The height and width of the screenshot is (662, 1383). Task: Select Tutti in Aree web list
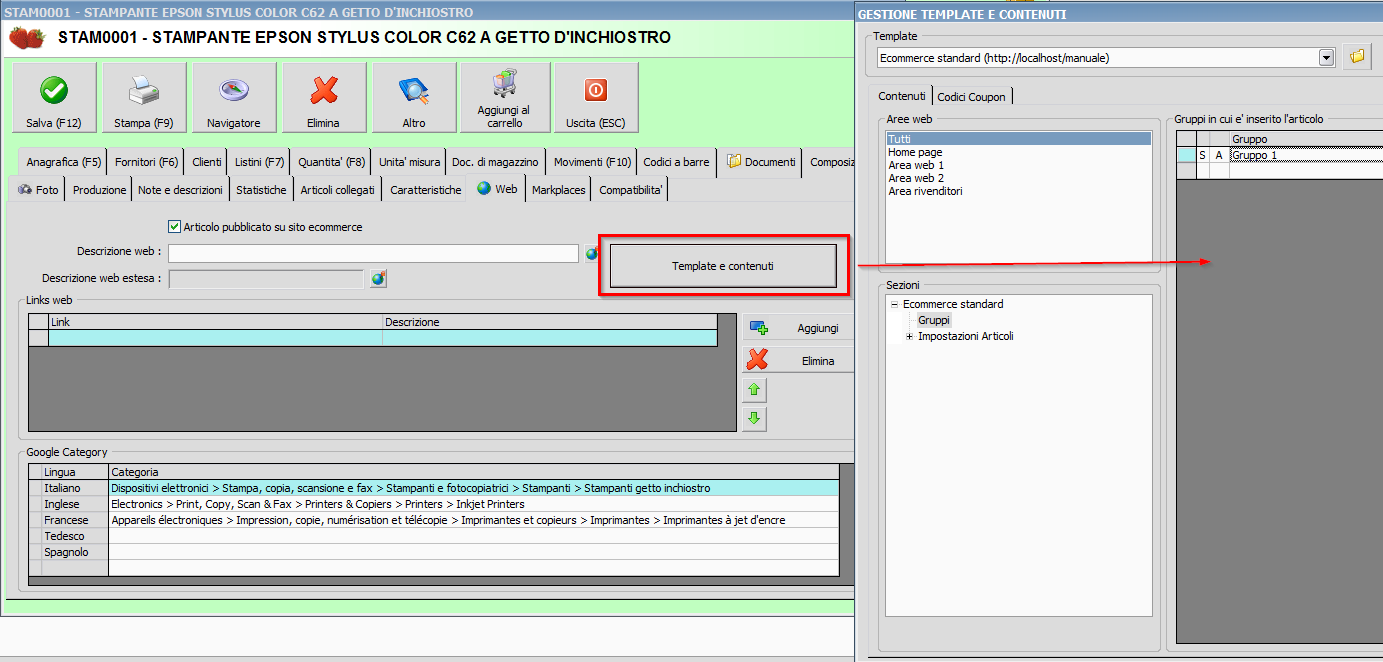(1018, 139)
